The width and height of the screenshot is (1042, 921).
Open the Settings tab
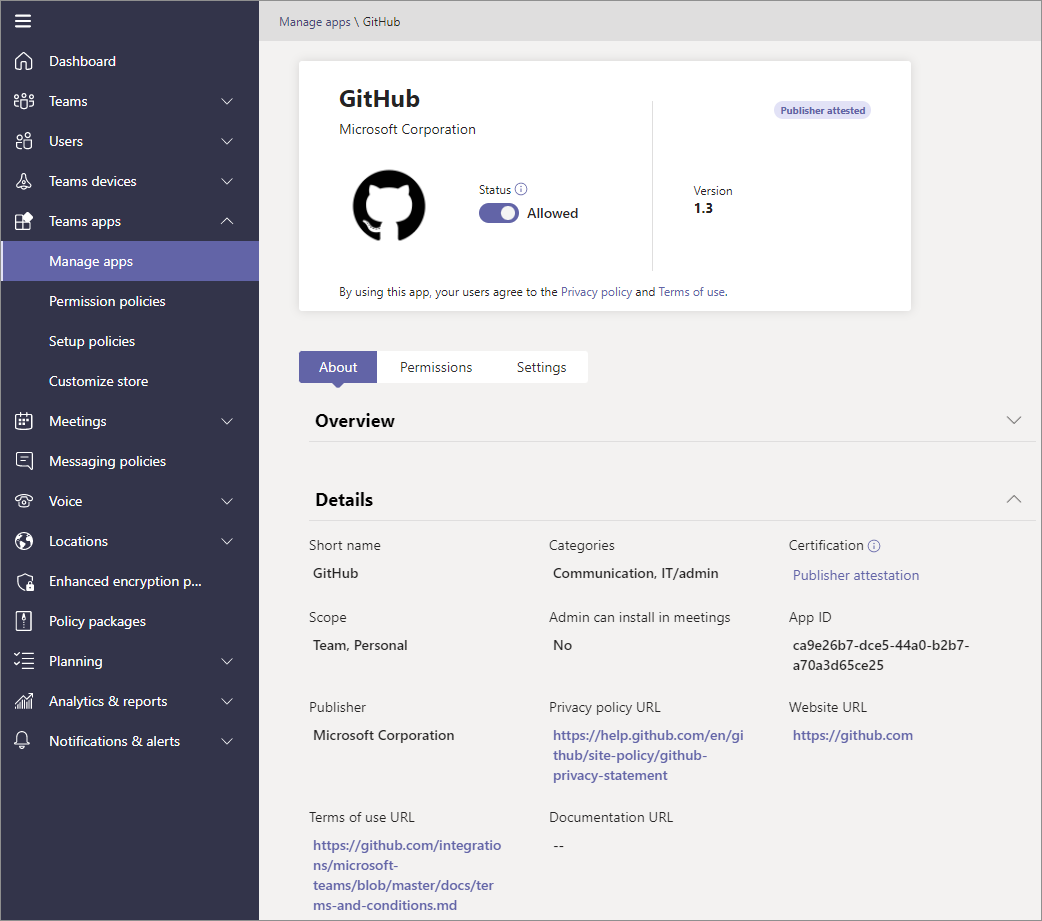542,367
